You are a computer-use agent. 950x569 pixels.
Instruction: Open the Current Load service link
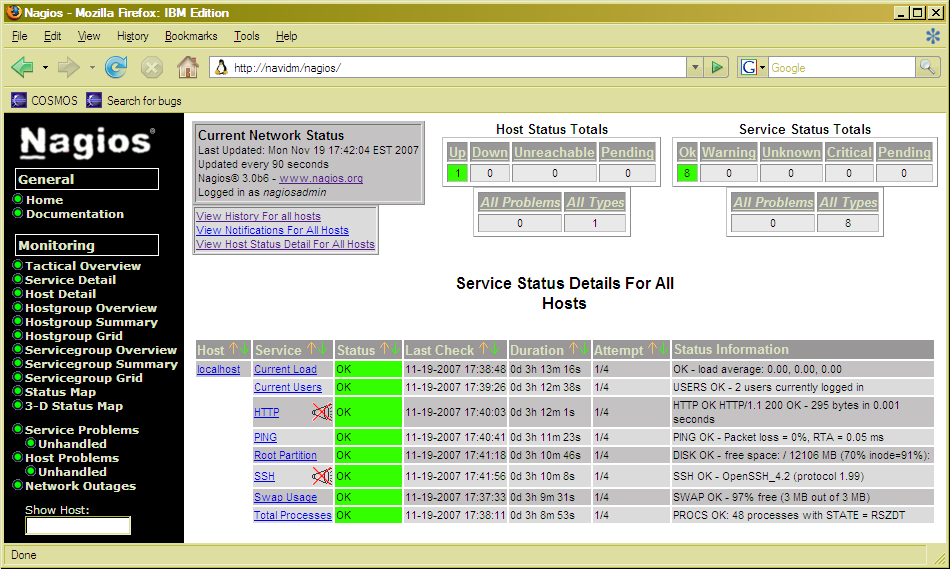(x=285, y=369)
